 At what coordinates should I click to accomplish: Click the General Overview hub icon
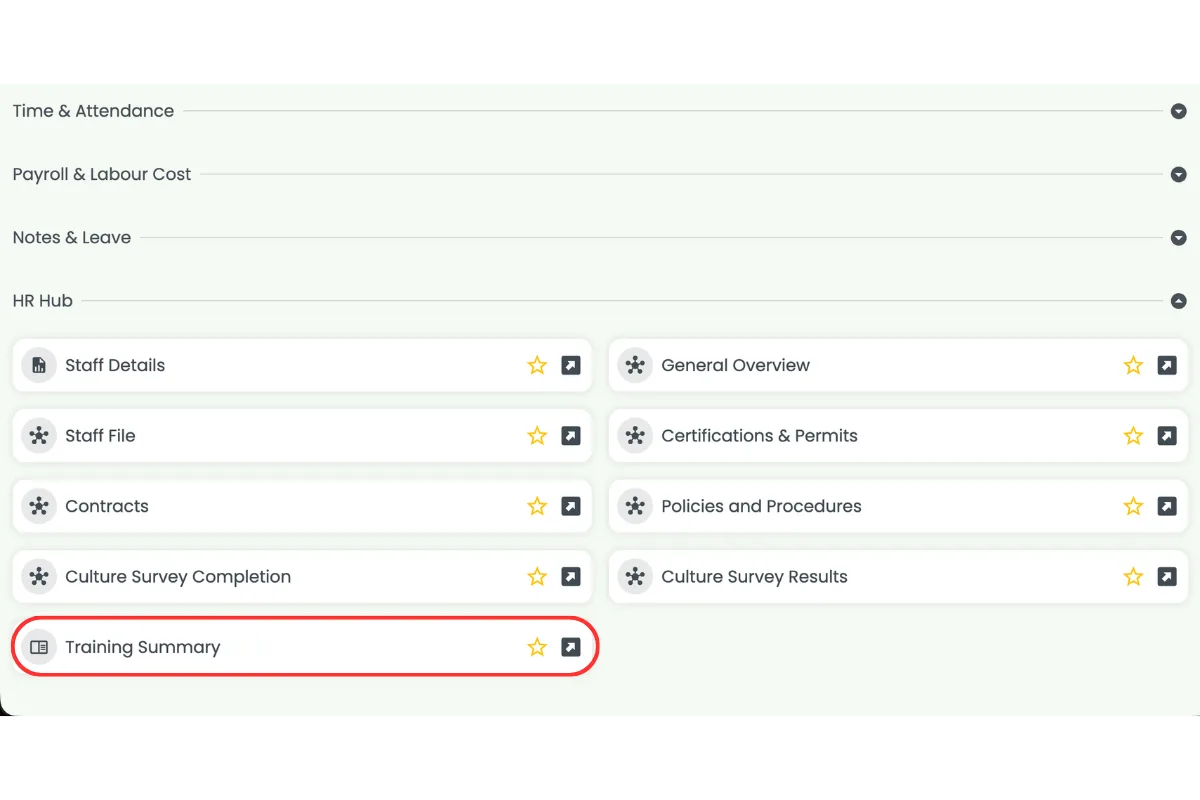point(635,365)
